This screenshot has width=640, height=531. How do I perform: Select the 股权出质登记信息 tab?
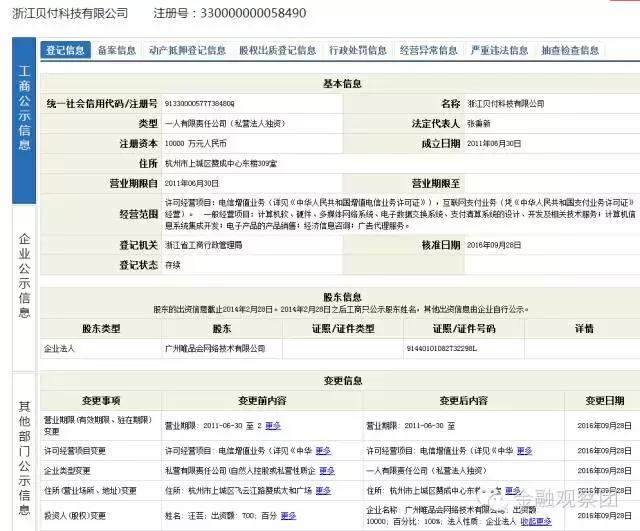278,50
